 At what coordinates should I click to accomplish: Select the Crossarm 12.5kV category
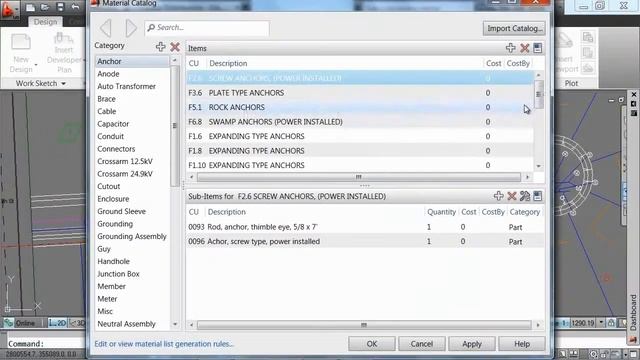125,162
